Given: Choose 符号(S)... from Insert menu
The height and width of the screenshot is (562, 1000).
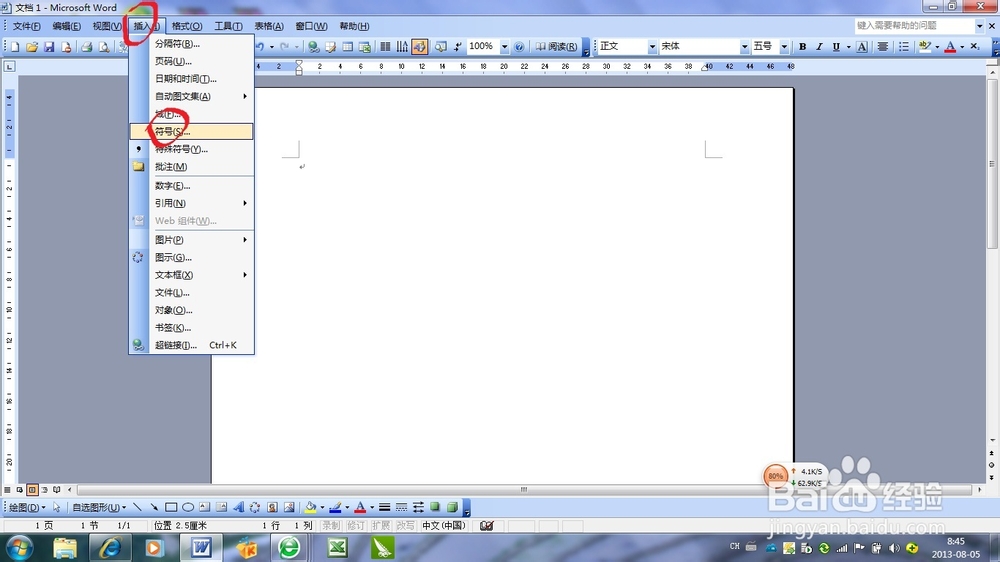Looking at the screenshot, I should click(191, 131).
